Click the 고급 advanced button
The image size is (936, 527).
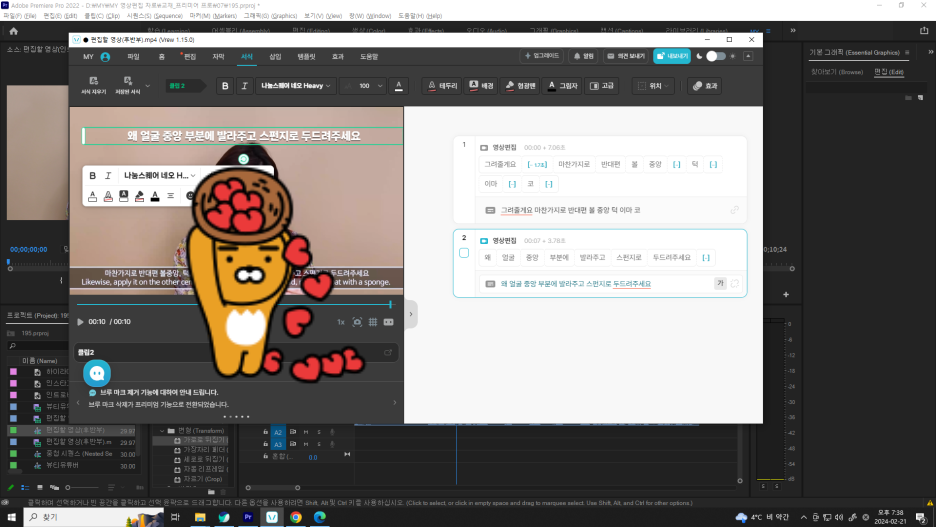tap(602, 86)
